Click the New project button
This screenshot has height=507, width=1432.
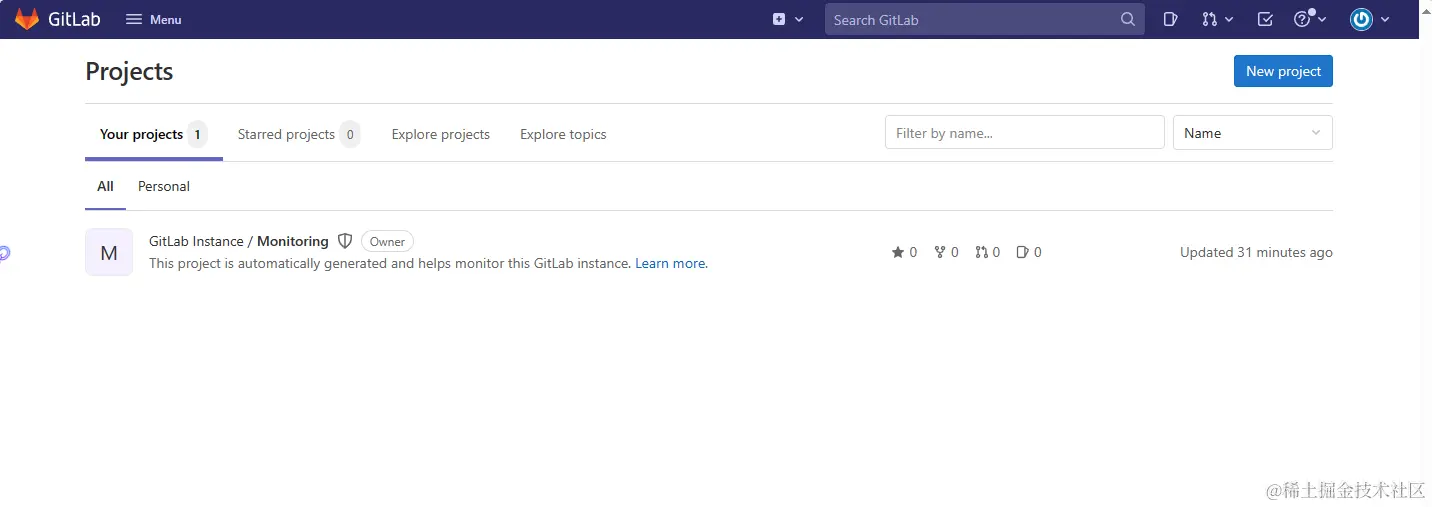1283,71
